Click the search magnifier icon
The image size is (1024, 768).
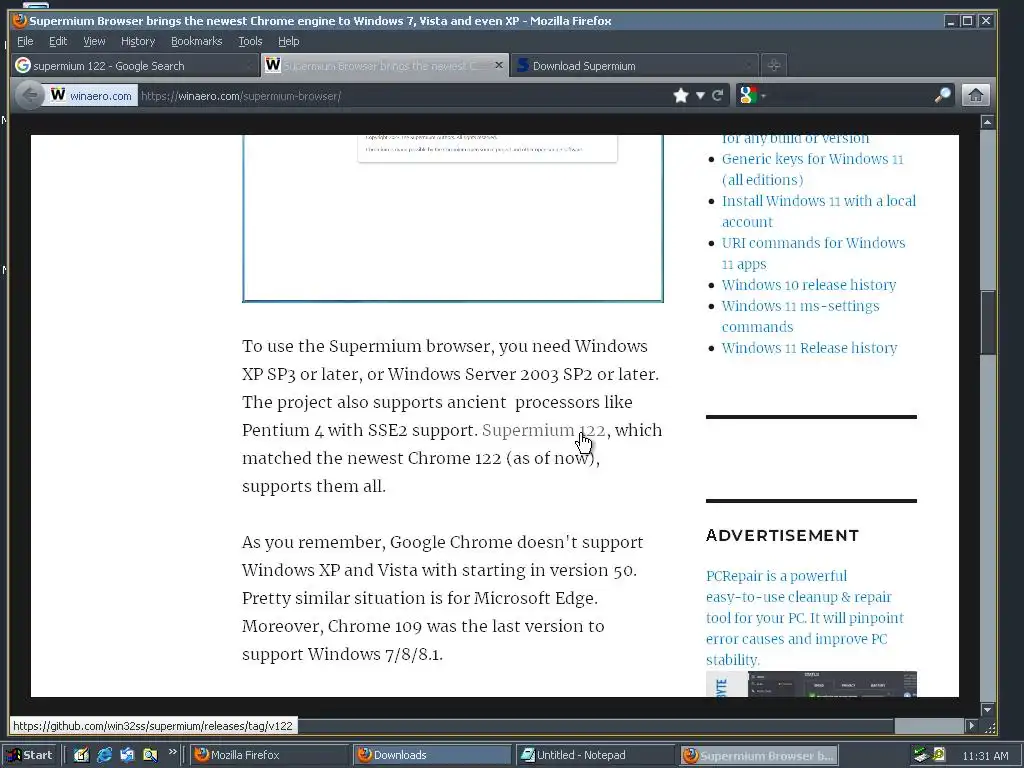pyautogui.click(x=942, y=95)
